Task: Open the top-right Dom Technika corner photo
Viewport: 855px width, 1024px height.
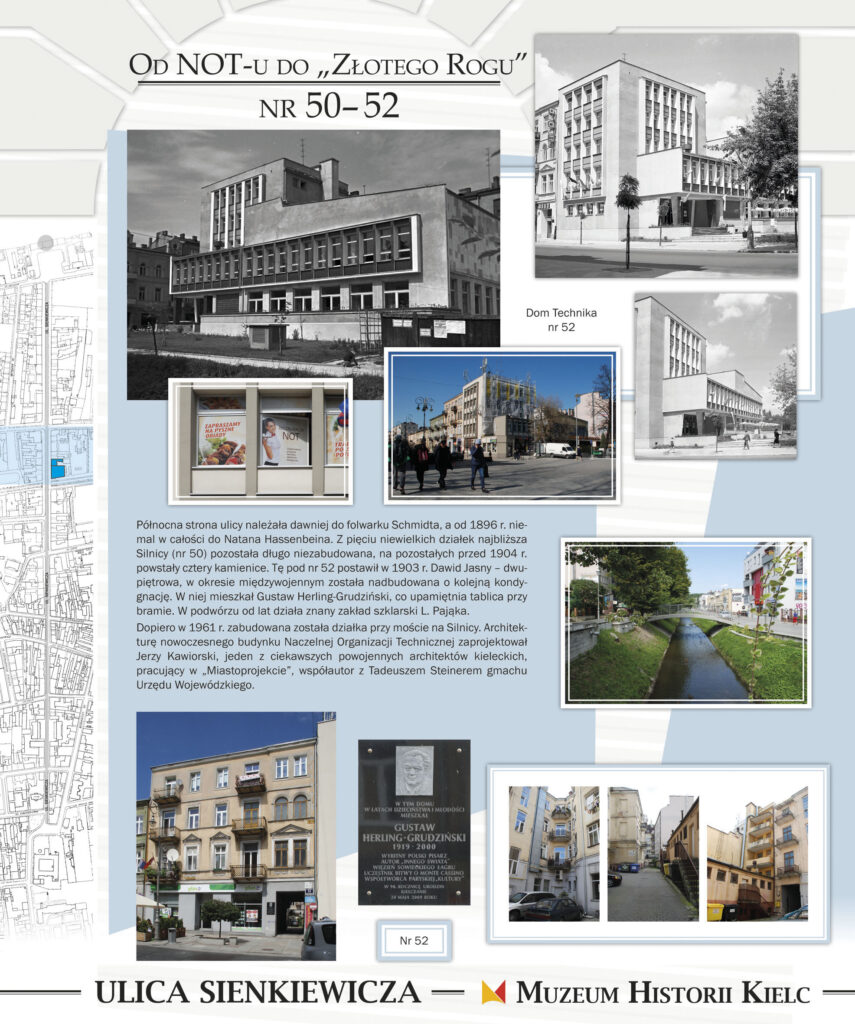Action: pyautogui.click(x=666, y=156)
